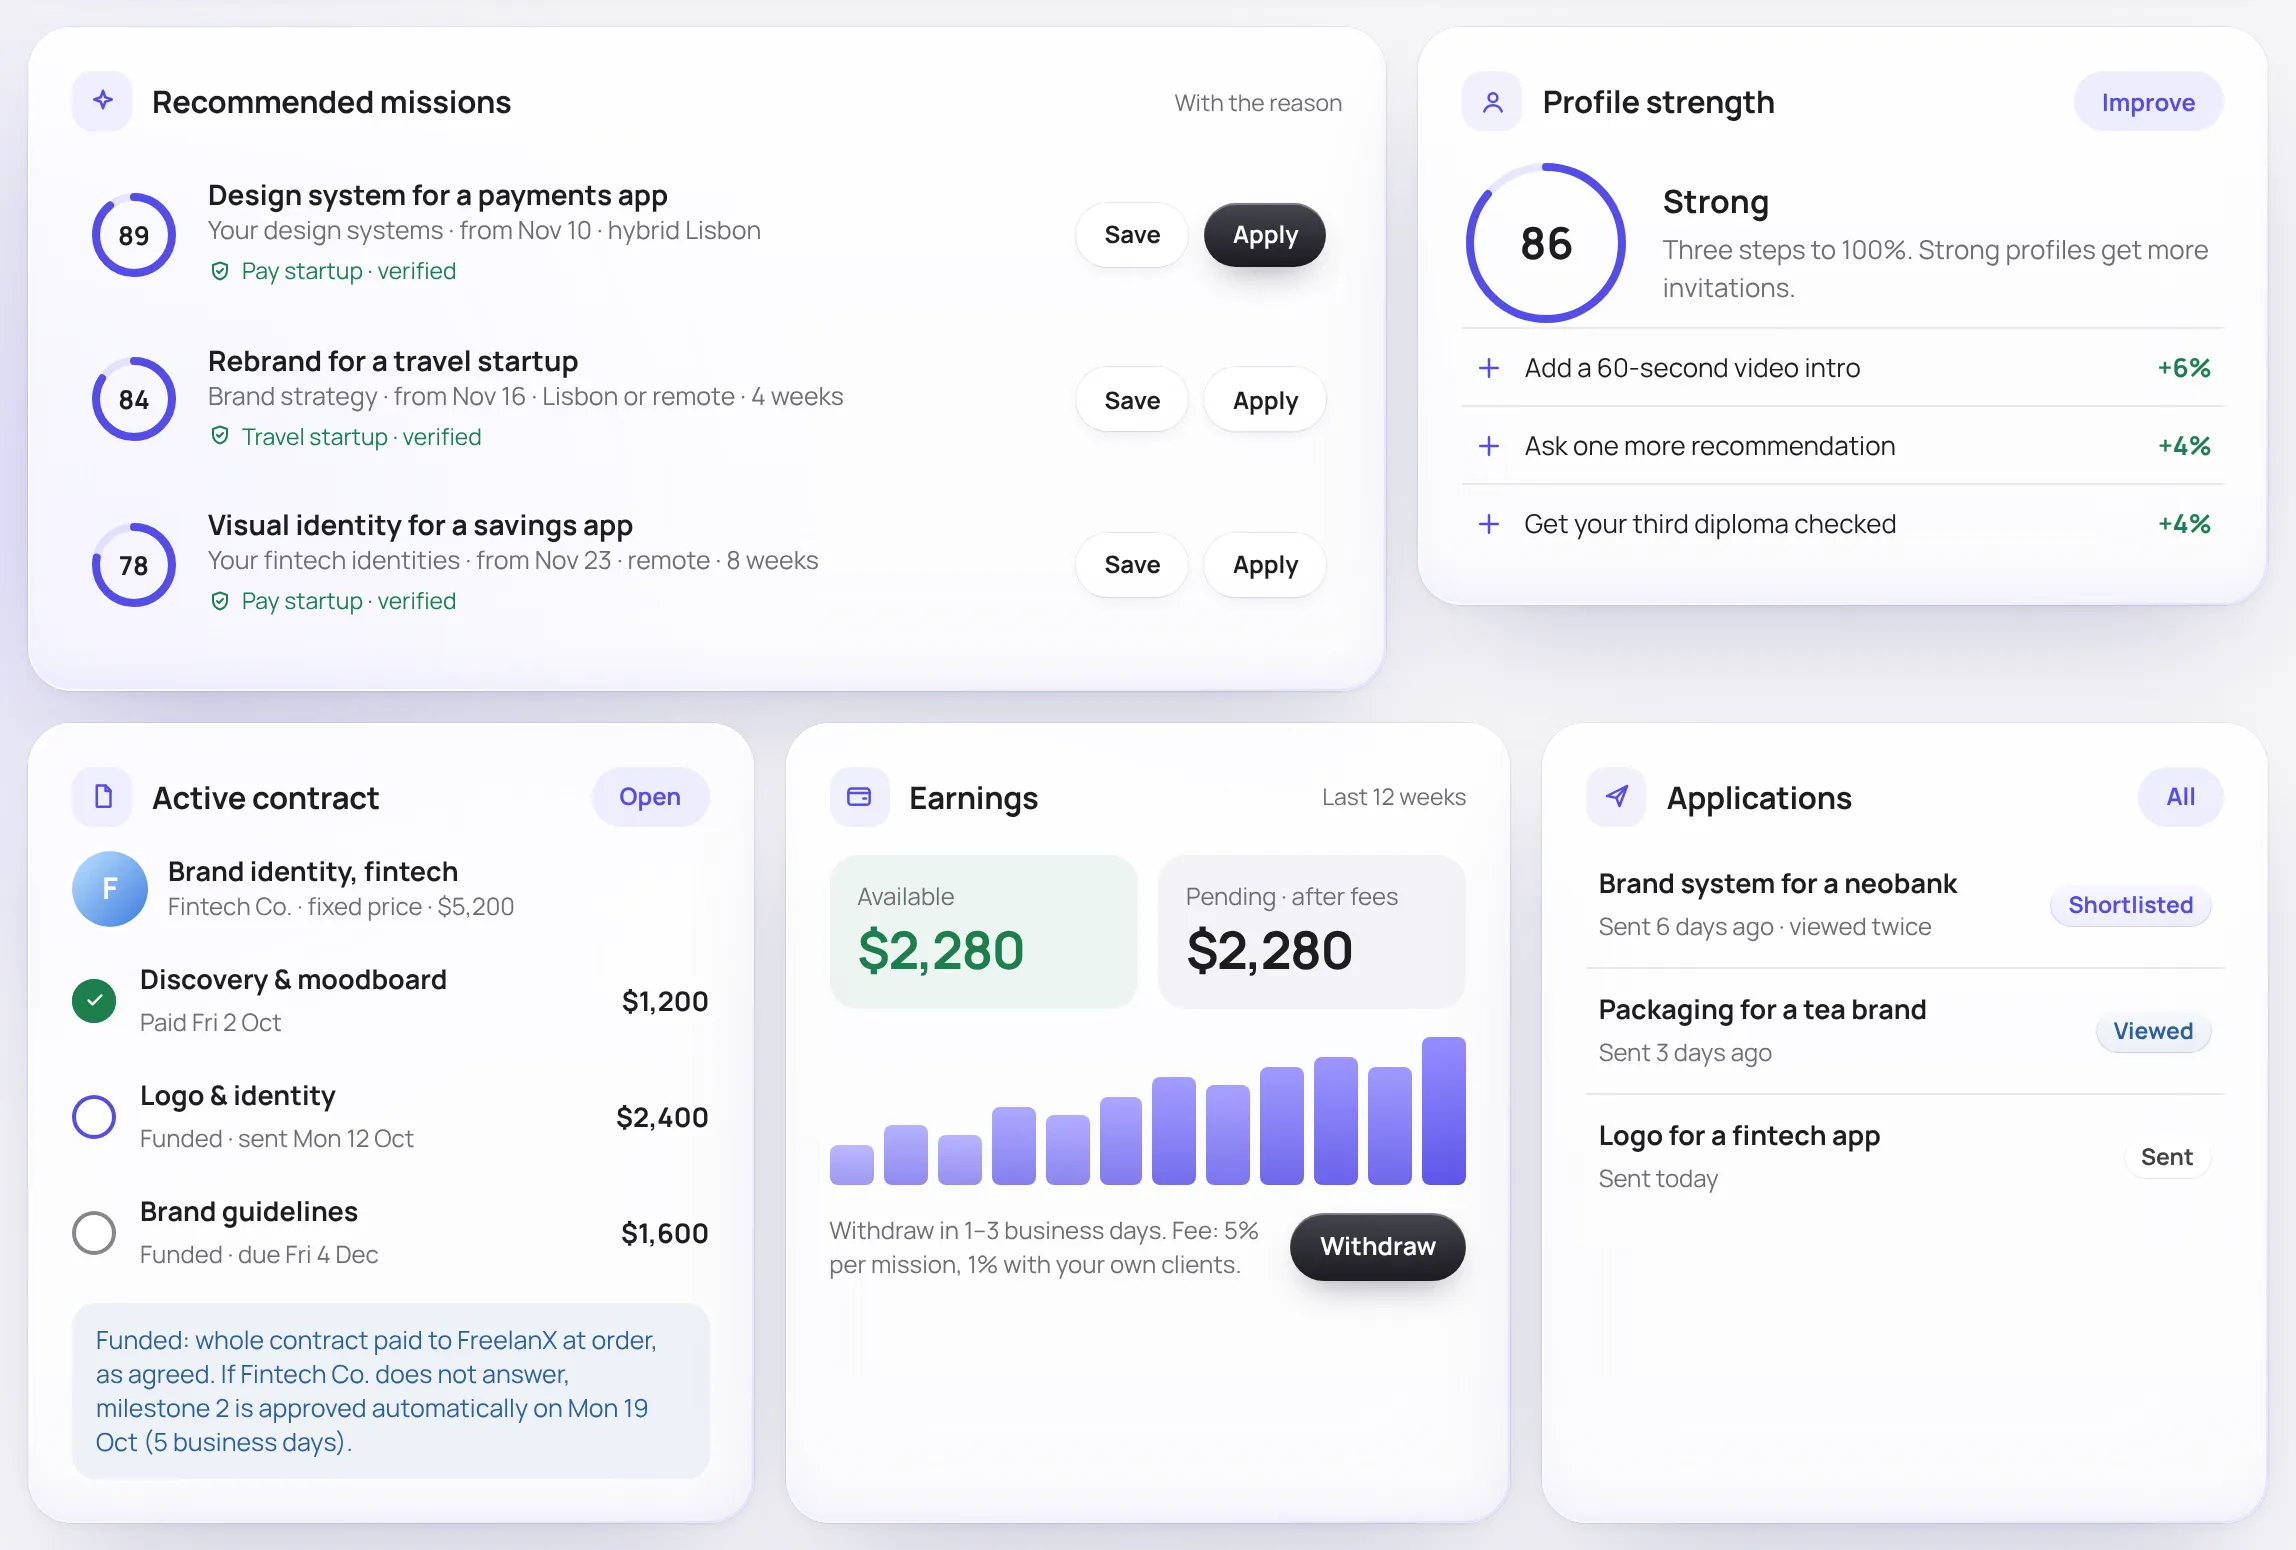Apply to Design system for a payments app
The height and width of the screenshot is (1550, 2296).
[x=1265, y=235]
